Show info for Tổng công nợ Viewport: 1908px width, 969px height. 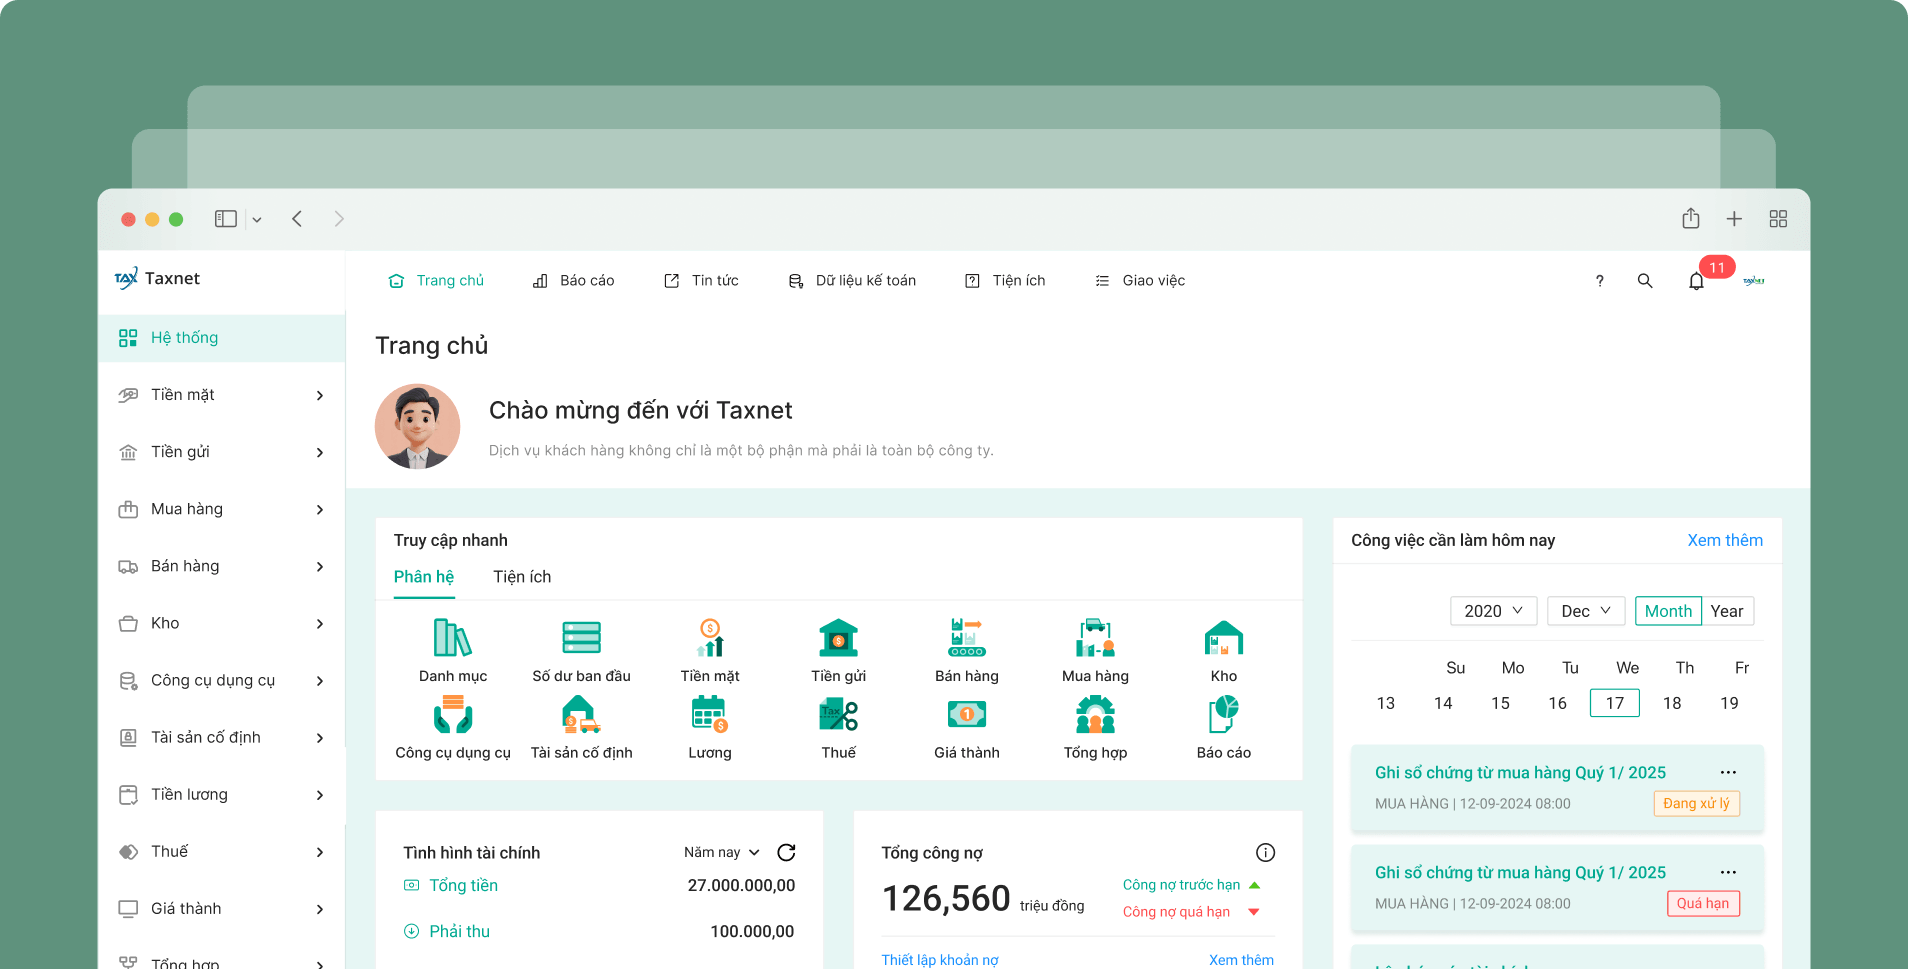pyautogui.click(x=1265, y=852)
